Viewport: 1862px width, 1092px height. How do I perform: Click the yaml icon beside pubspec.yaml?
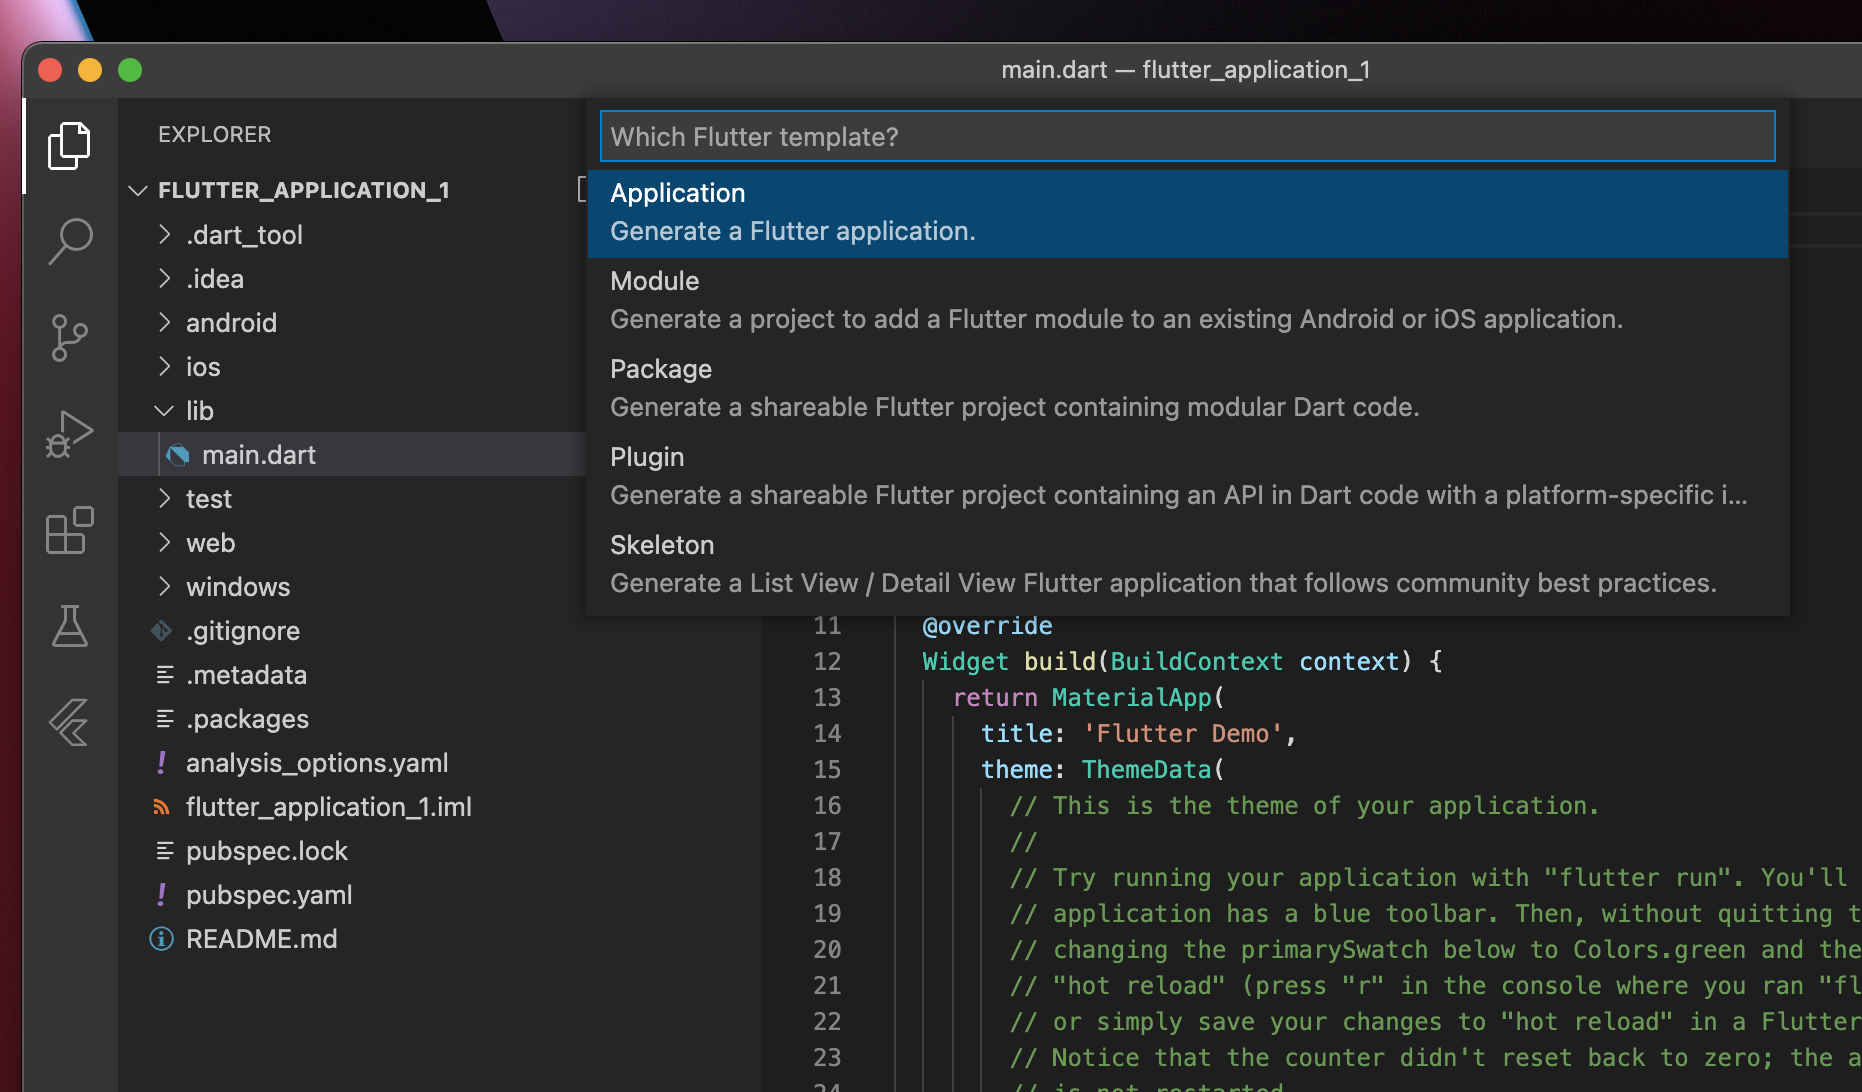click(x=161, y=895)
